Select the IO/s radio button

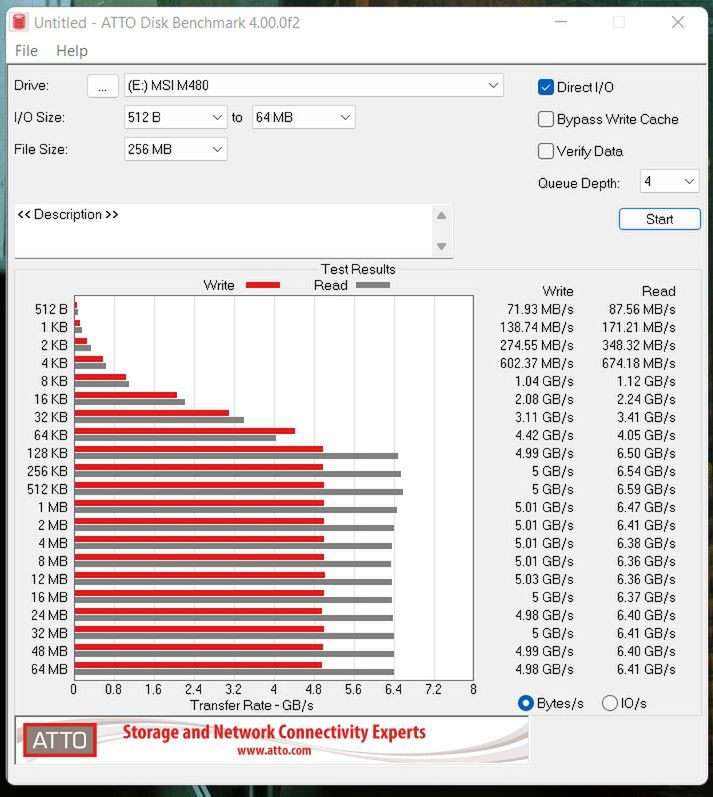tap(609, 703)
